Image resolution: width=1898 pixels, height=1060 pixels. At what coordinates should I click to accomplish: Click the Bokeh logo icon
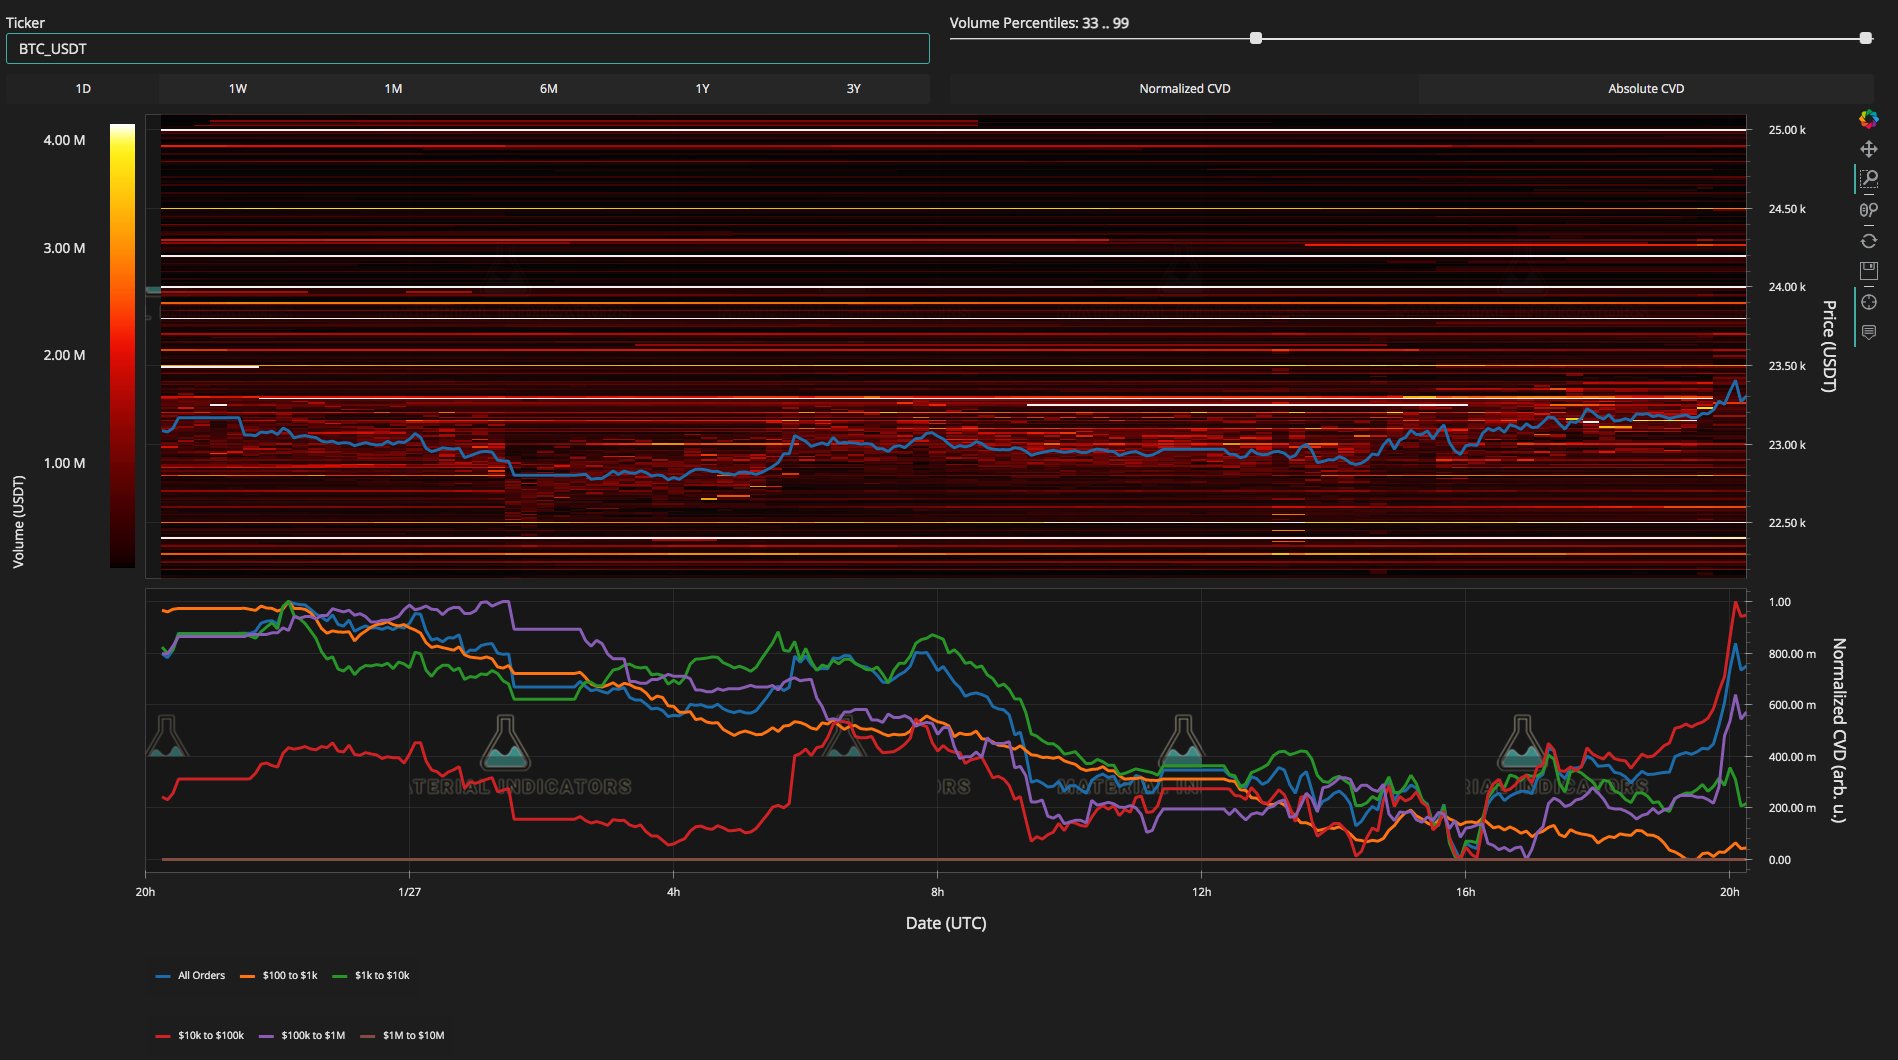(1868, 119)
